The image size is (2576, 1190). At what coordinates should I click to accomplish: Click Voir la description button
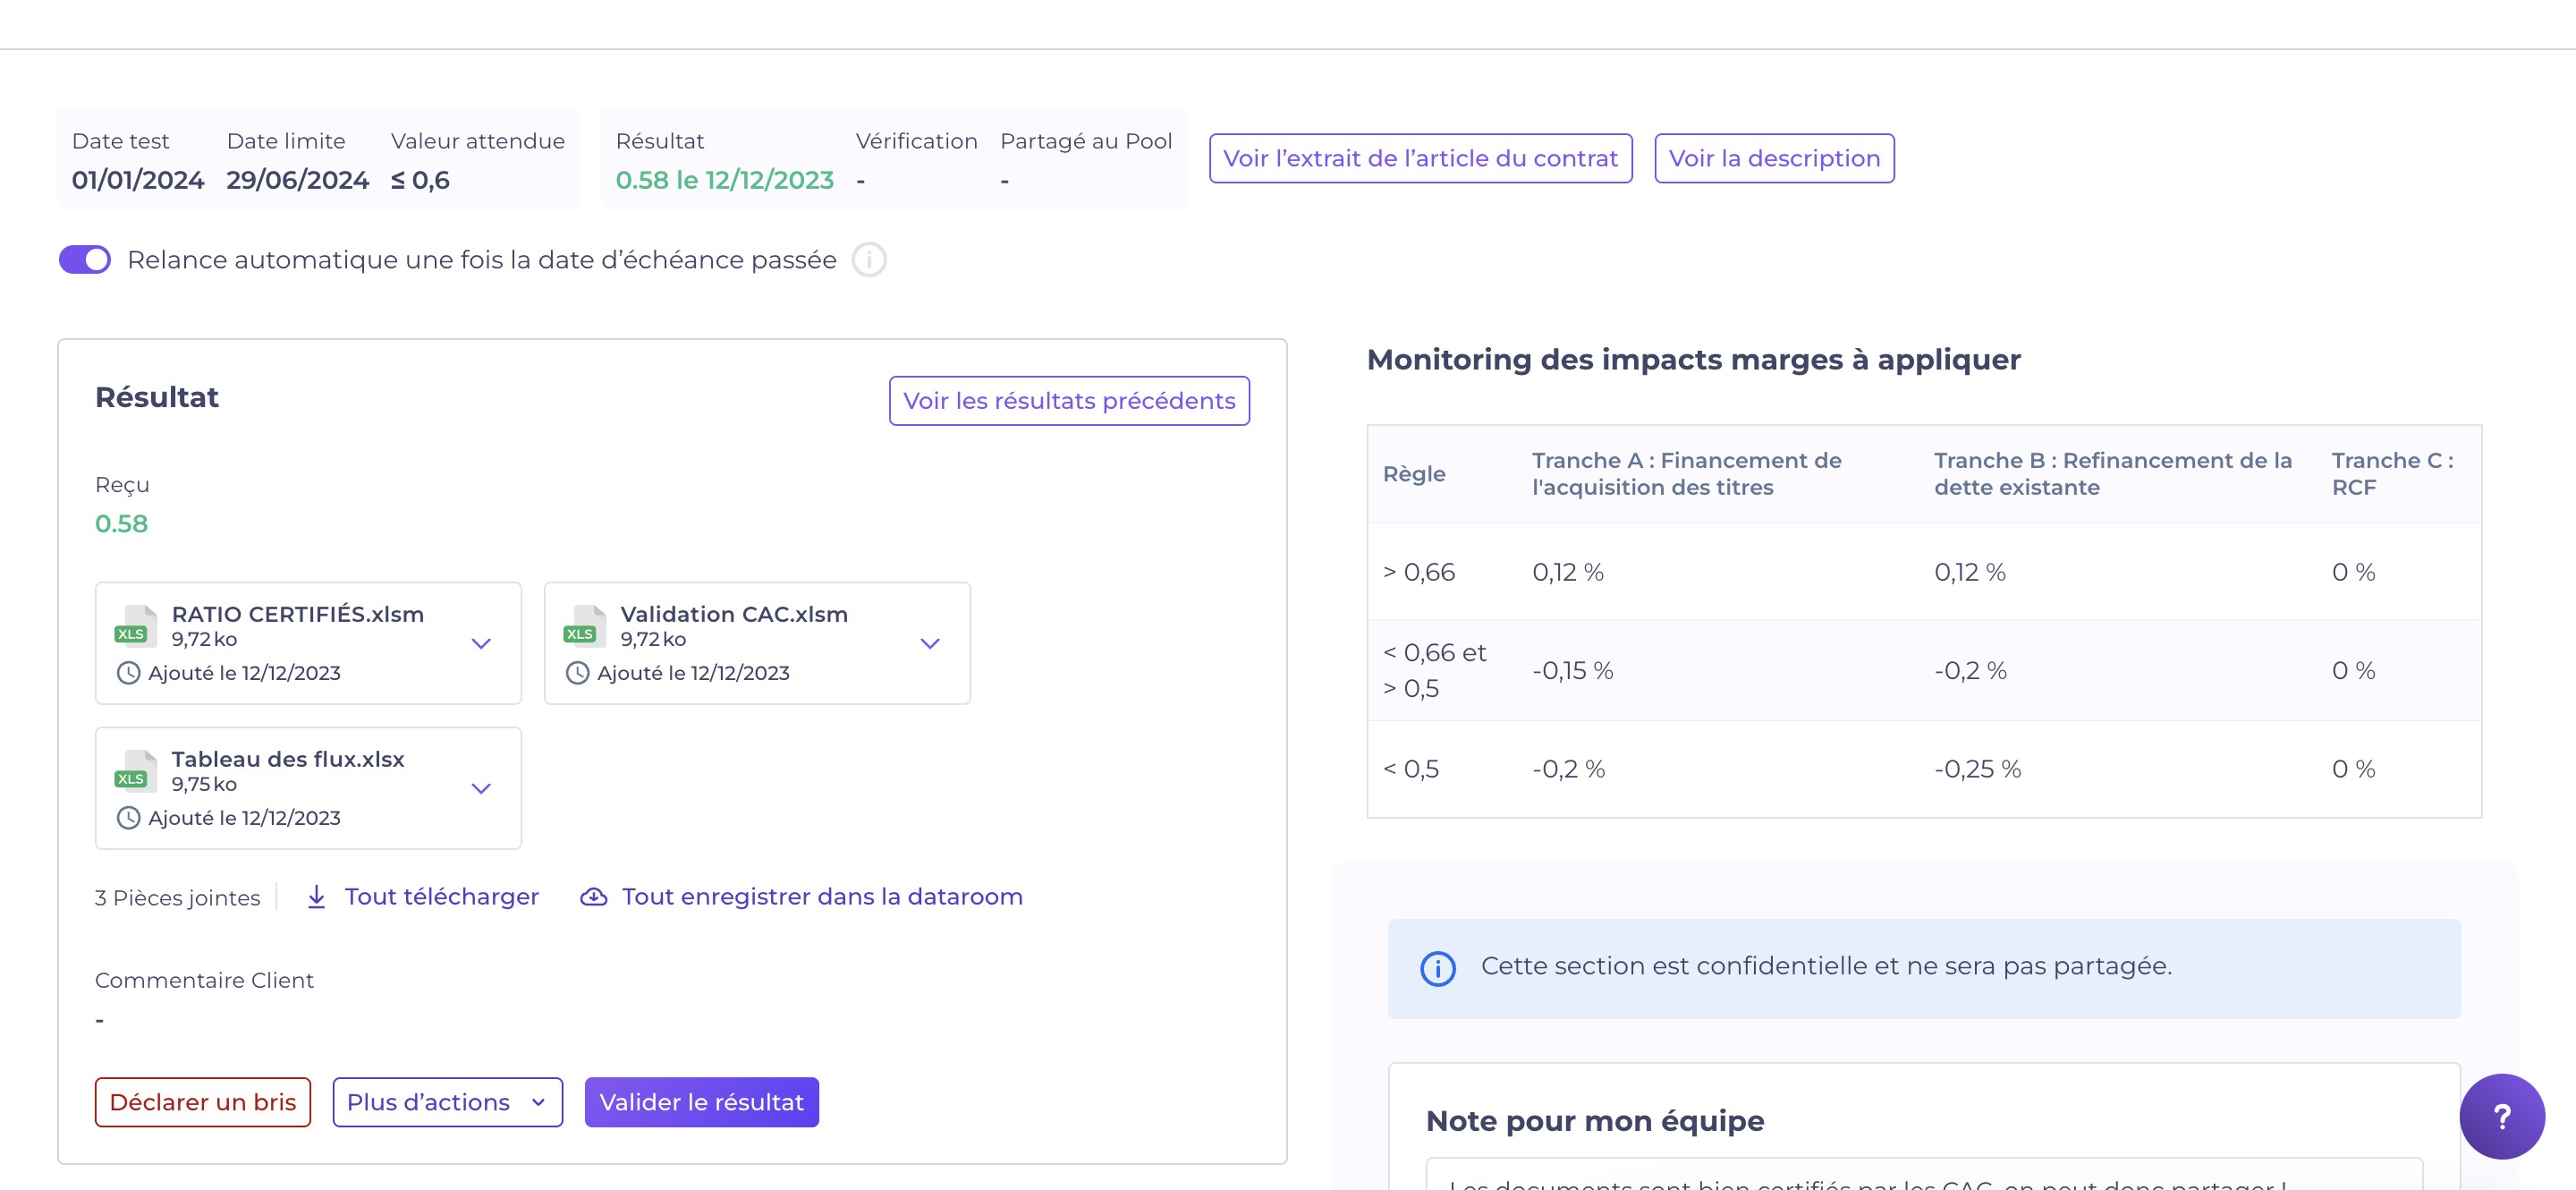(x=1773, y=159)
